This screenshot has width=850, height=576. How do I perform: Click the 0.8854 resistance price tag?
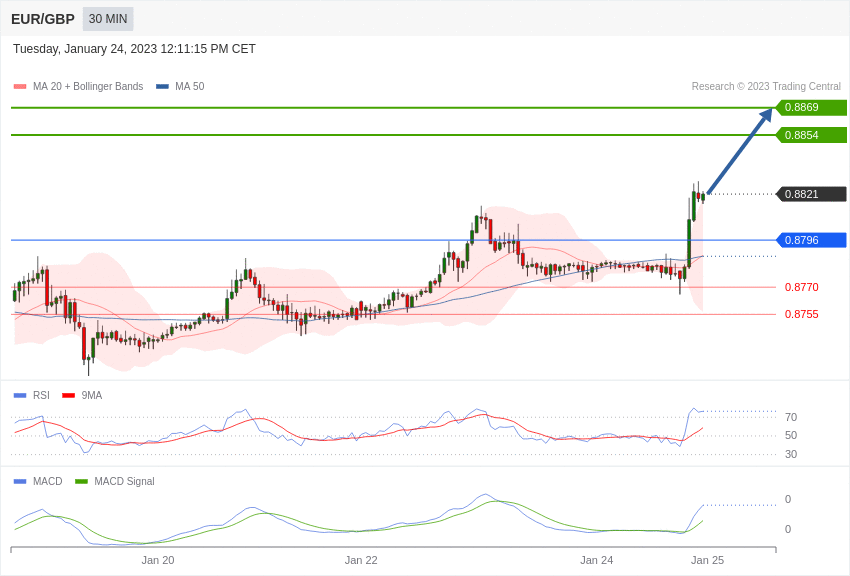[811, 135]
